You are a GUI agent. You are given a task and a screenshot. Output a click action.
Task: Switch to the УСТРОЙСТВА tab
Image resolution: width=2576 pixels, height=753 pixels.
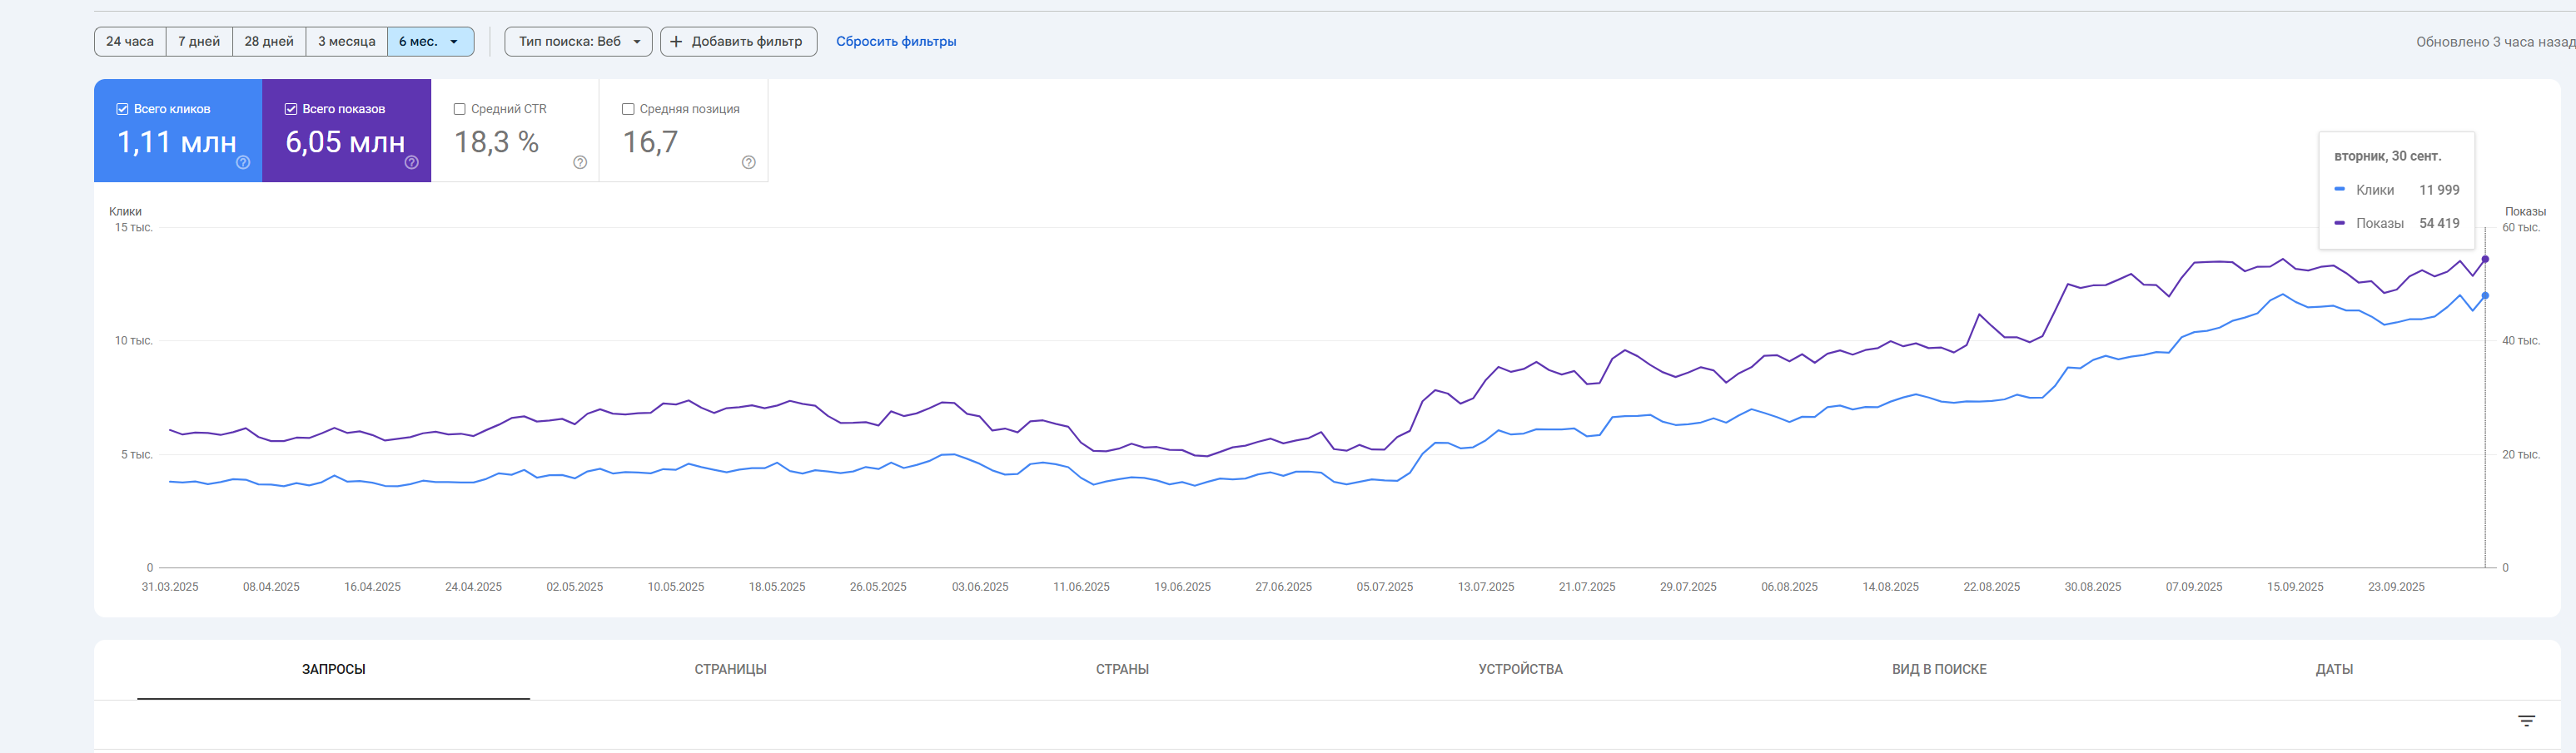(x=1520, y=669)
